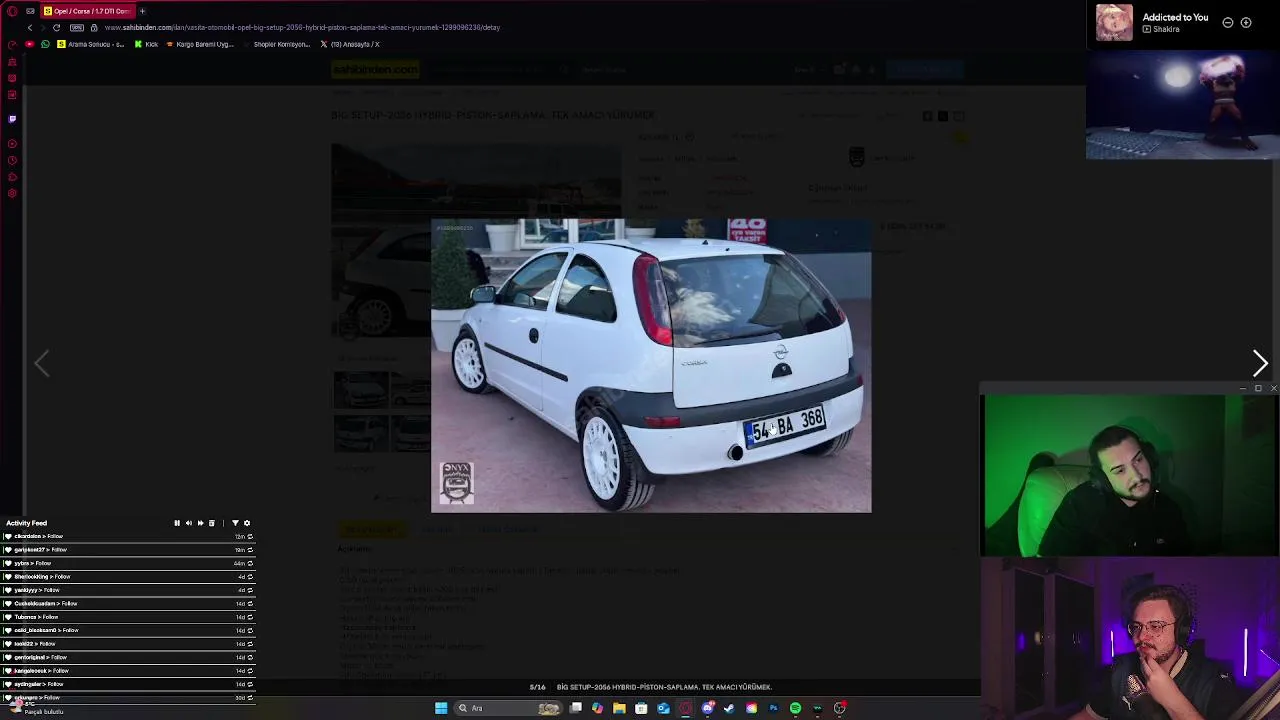Clear the Activity Feed with the archive icon
The image size is (1280, 720).
pos(211,523)
